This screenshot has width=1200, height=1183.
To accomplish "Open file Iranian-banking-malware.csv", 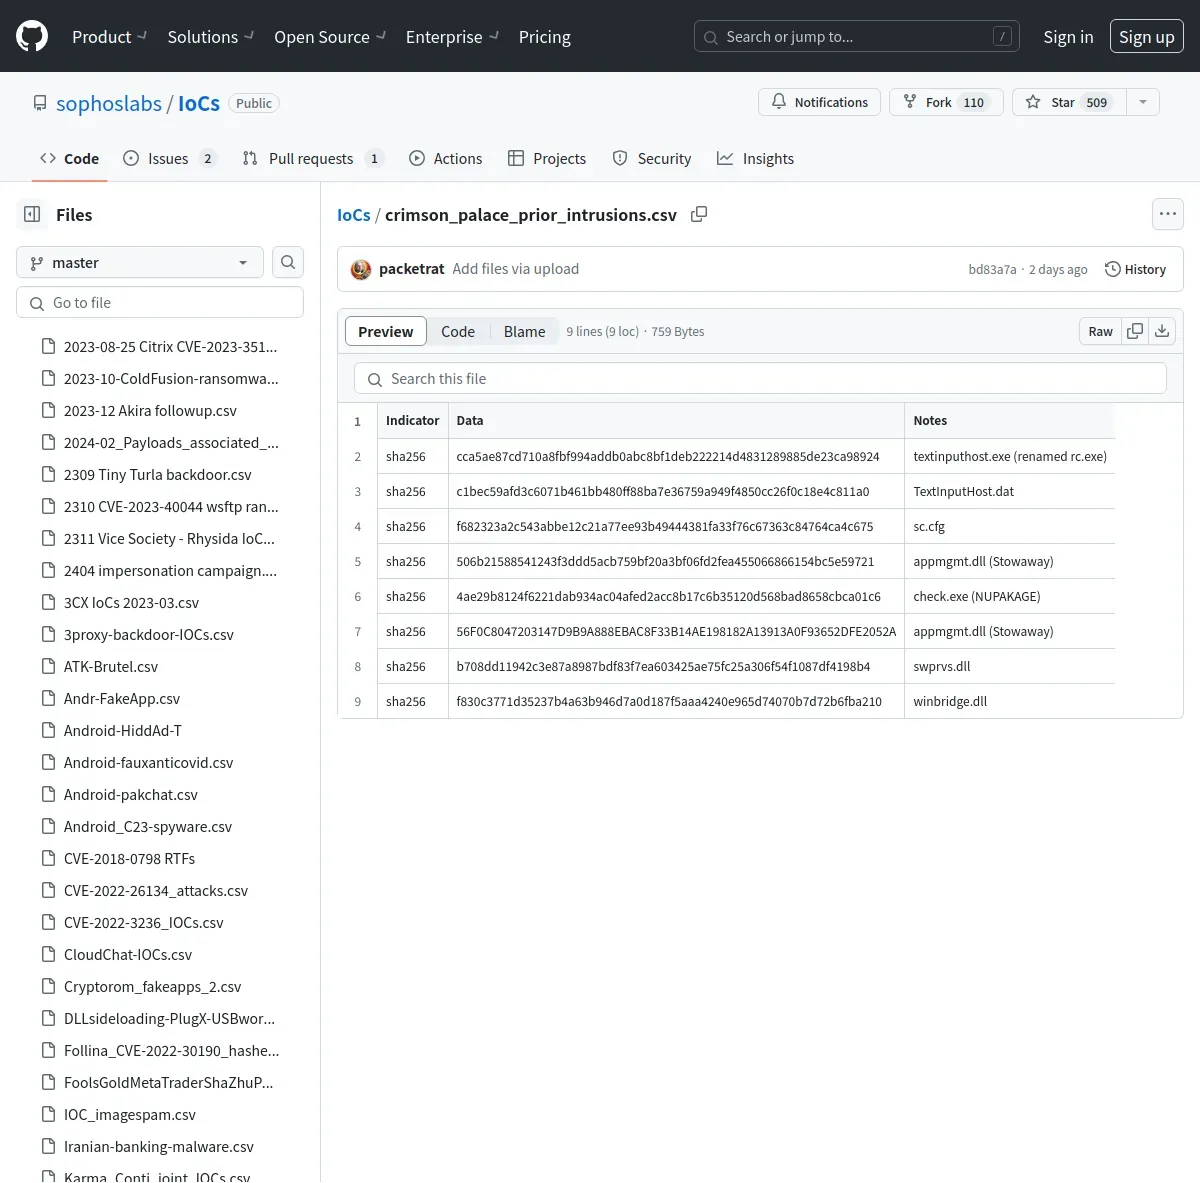I will (x=160, y=1146).
